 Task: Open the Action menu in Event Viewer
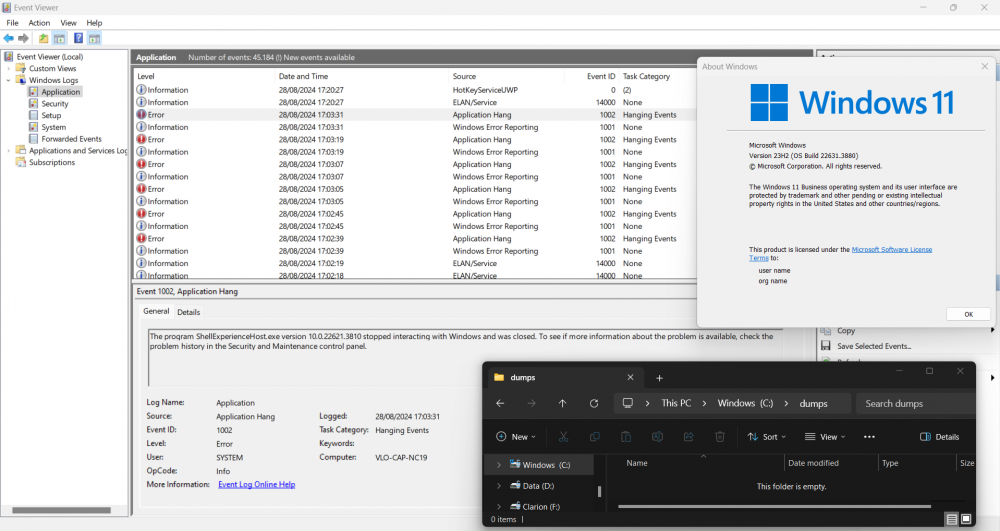[39, 22]
